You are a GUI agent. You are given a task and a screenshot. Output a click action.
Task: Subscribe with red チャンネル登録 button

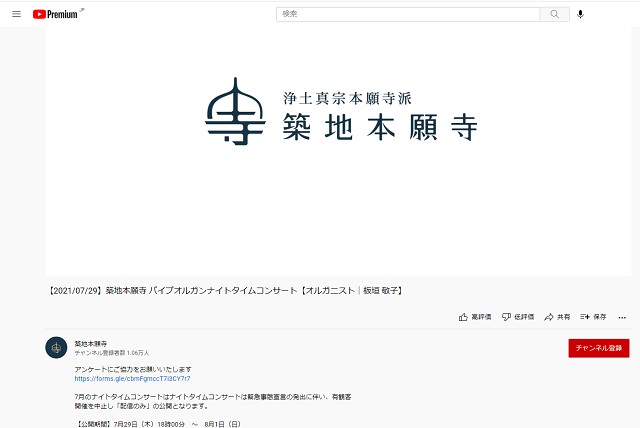(599, 348)
